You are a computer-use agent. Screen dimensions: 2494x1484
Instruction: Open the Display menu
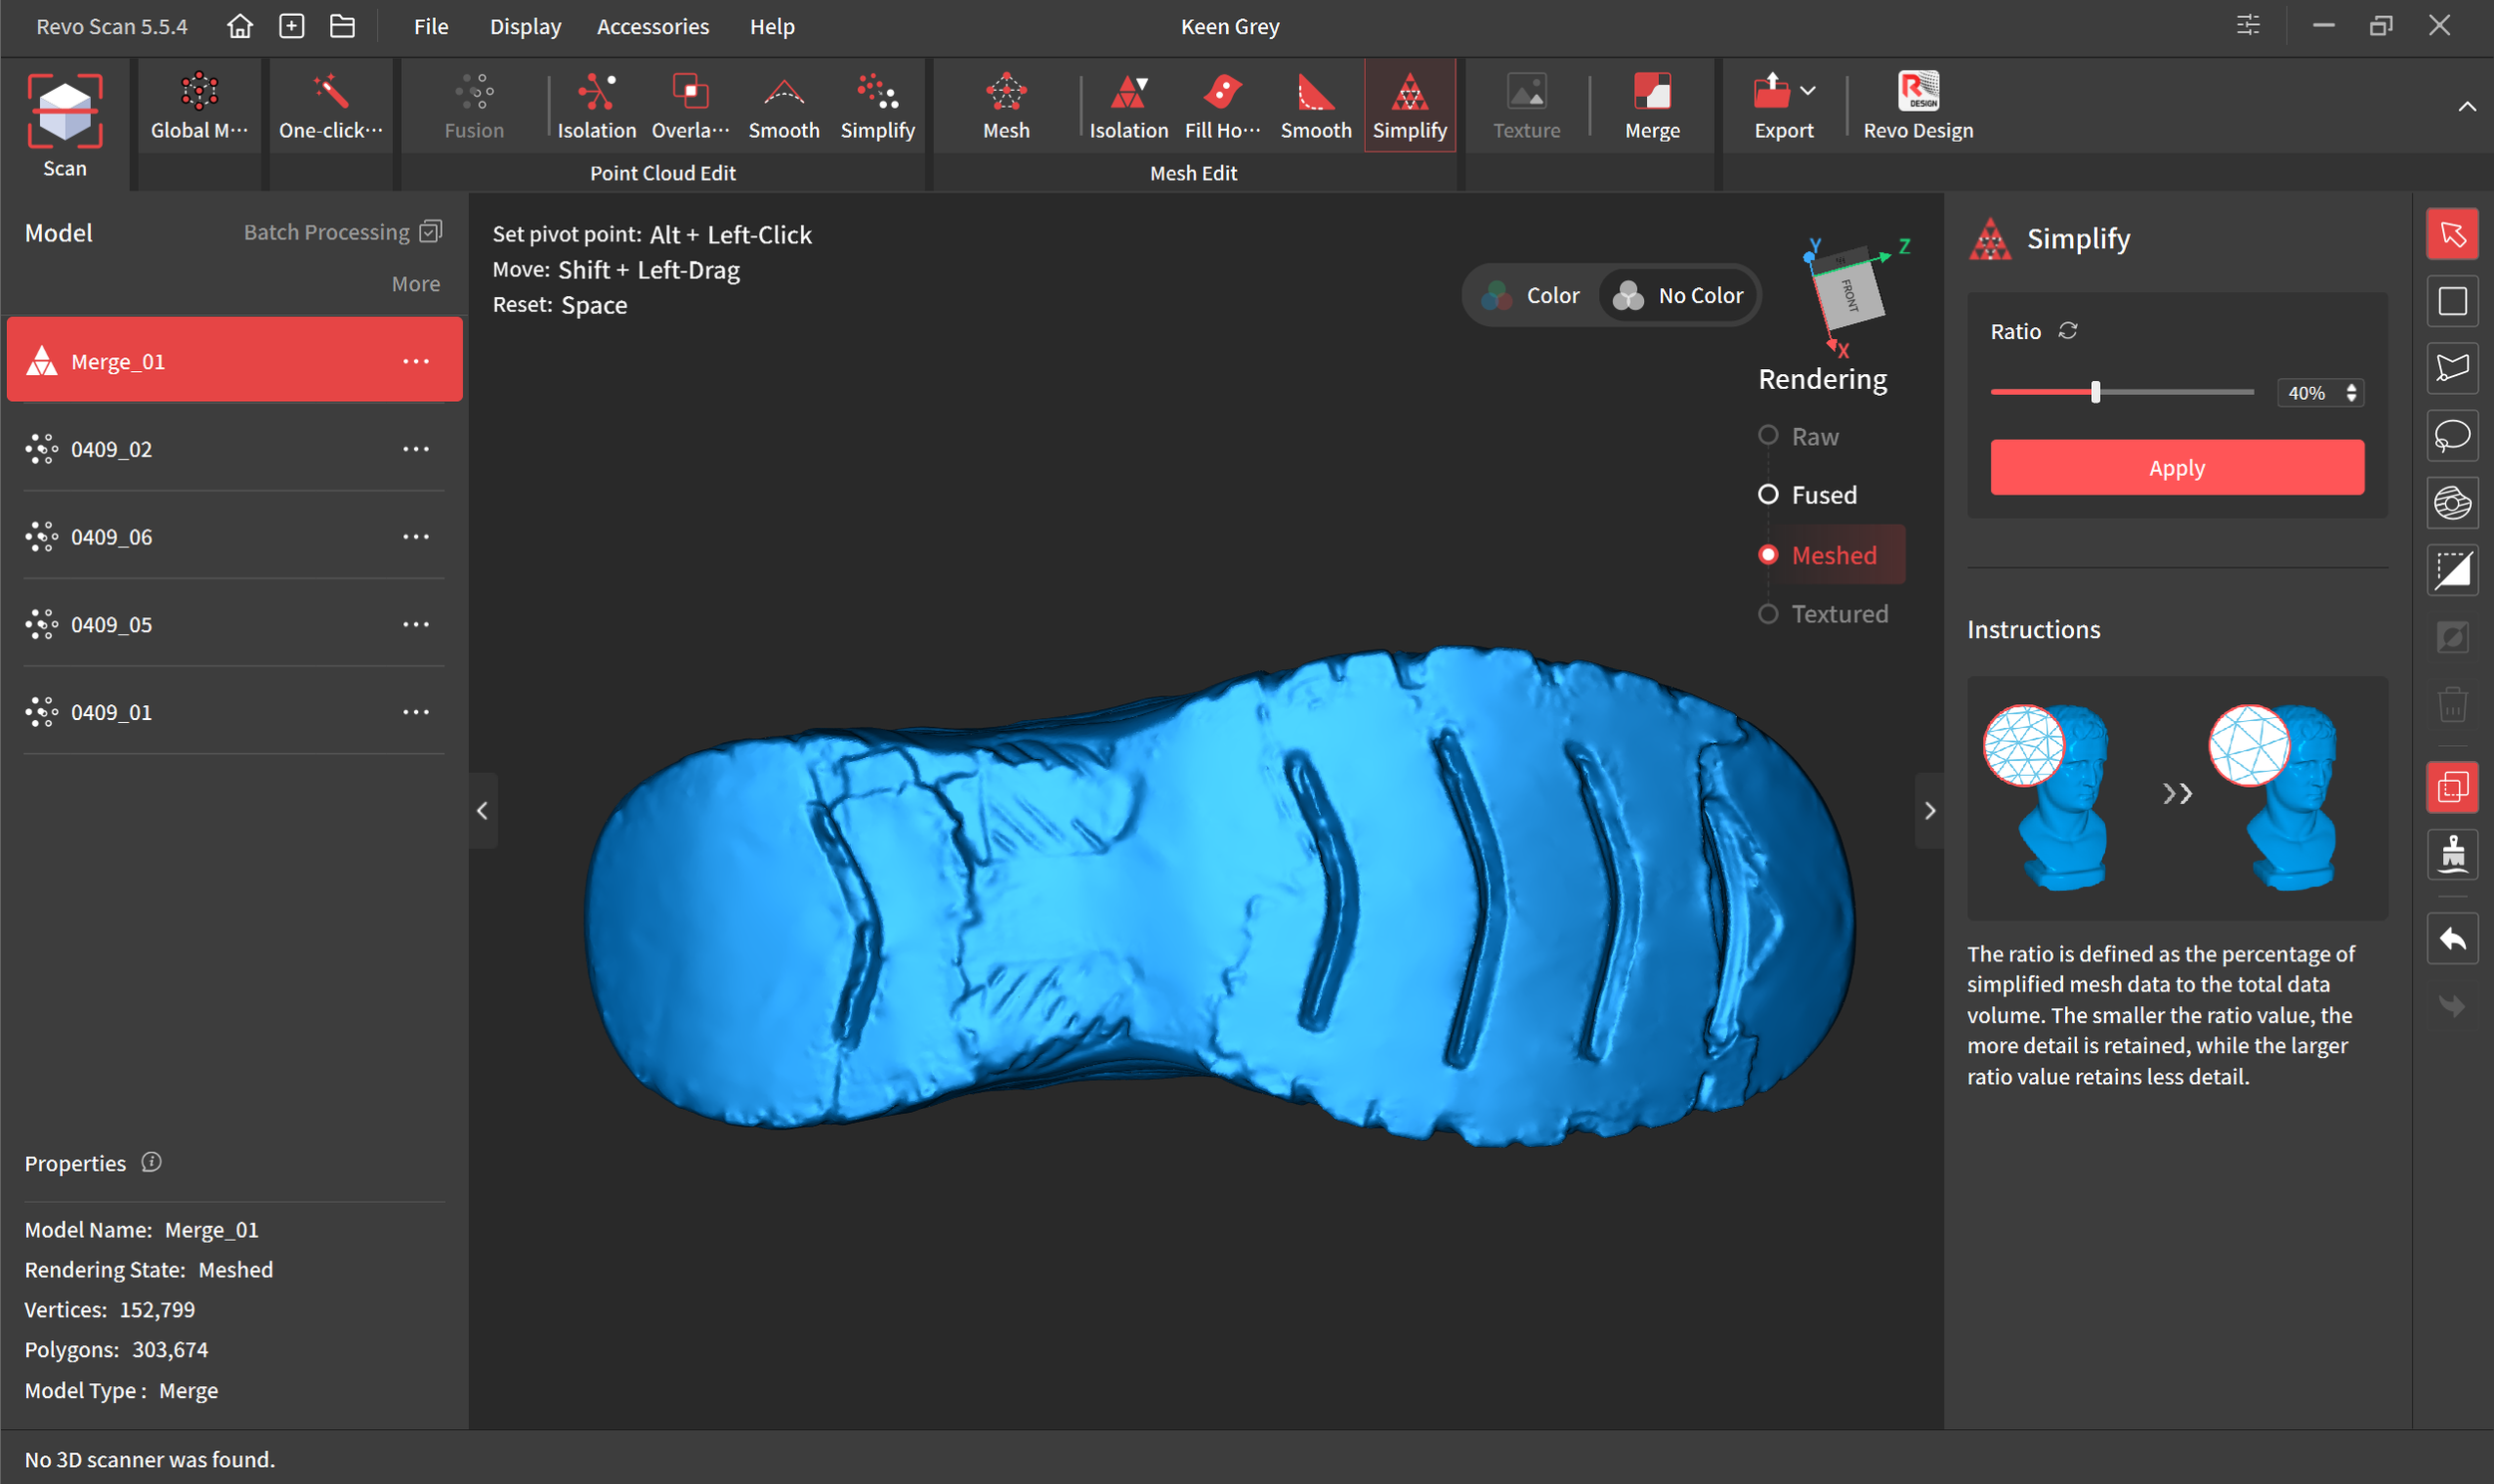[x=524, y=27]
